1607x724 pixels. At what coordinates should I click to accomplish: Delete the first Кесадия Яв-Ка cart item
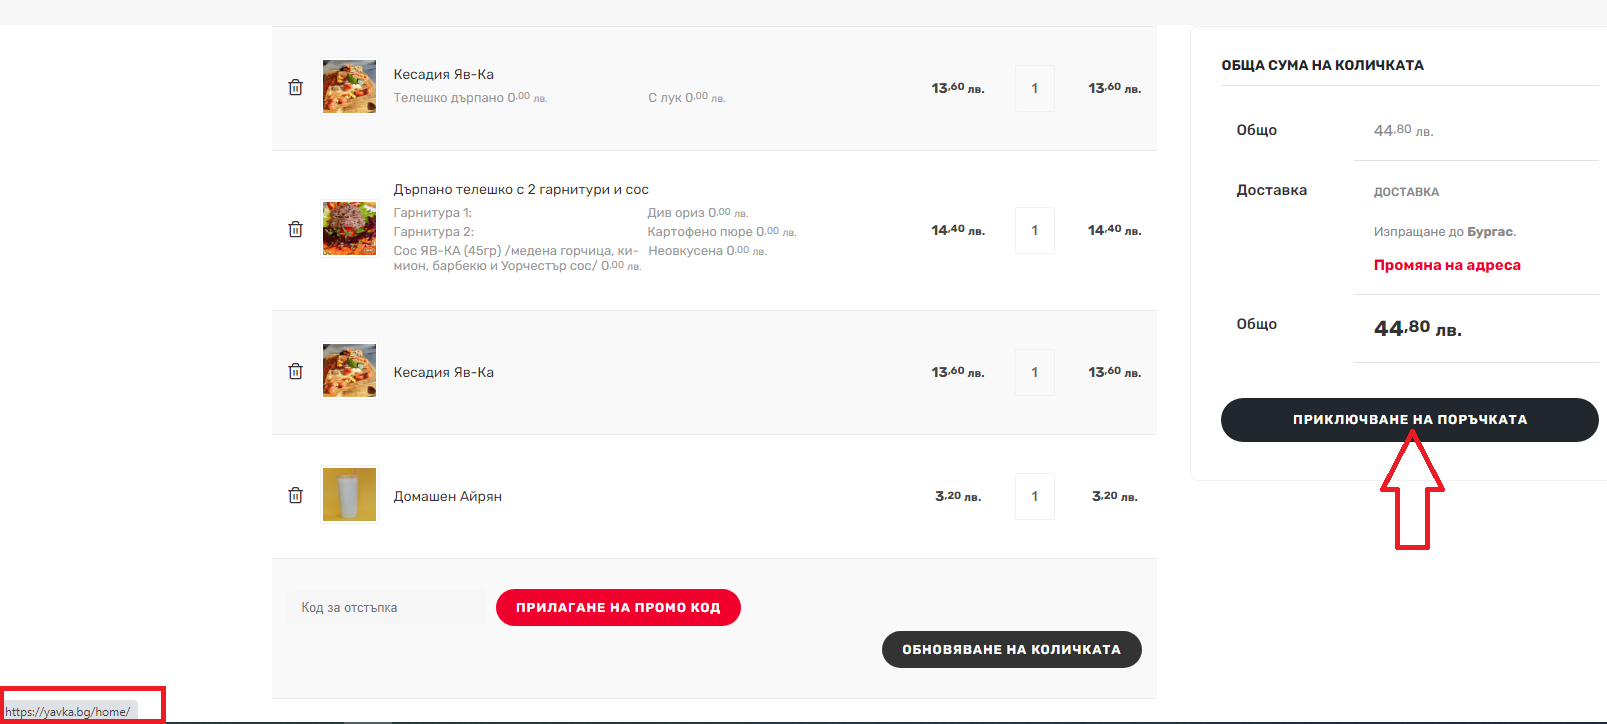click(295, 88)
